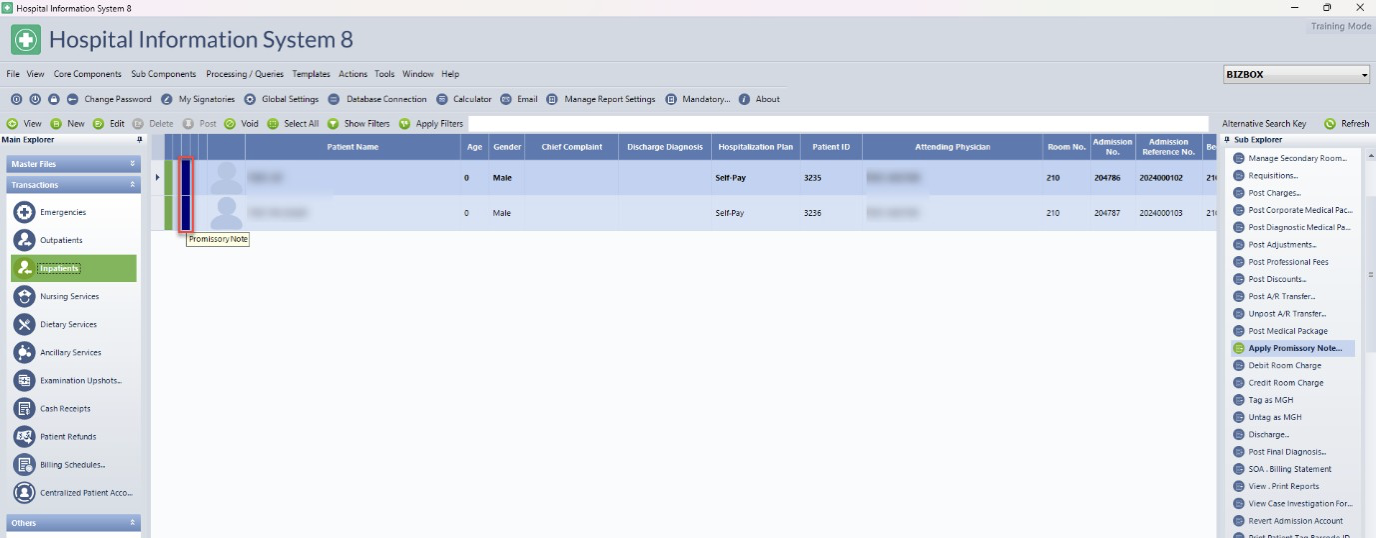The height and width of the screenshot is (538, 1376).
Task: Collapse the Master Files section
Action: pyautogui.click(x=132, y=164)
